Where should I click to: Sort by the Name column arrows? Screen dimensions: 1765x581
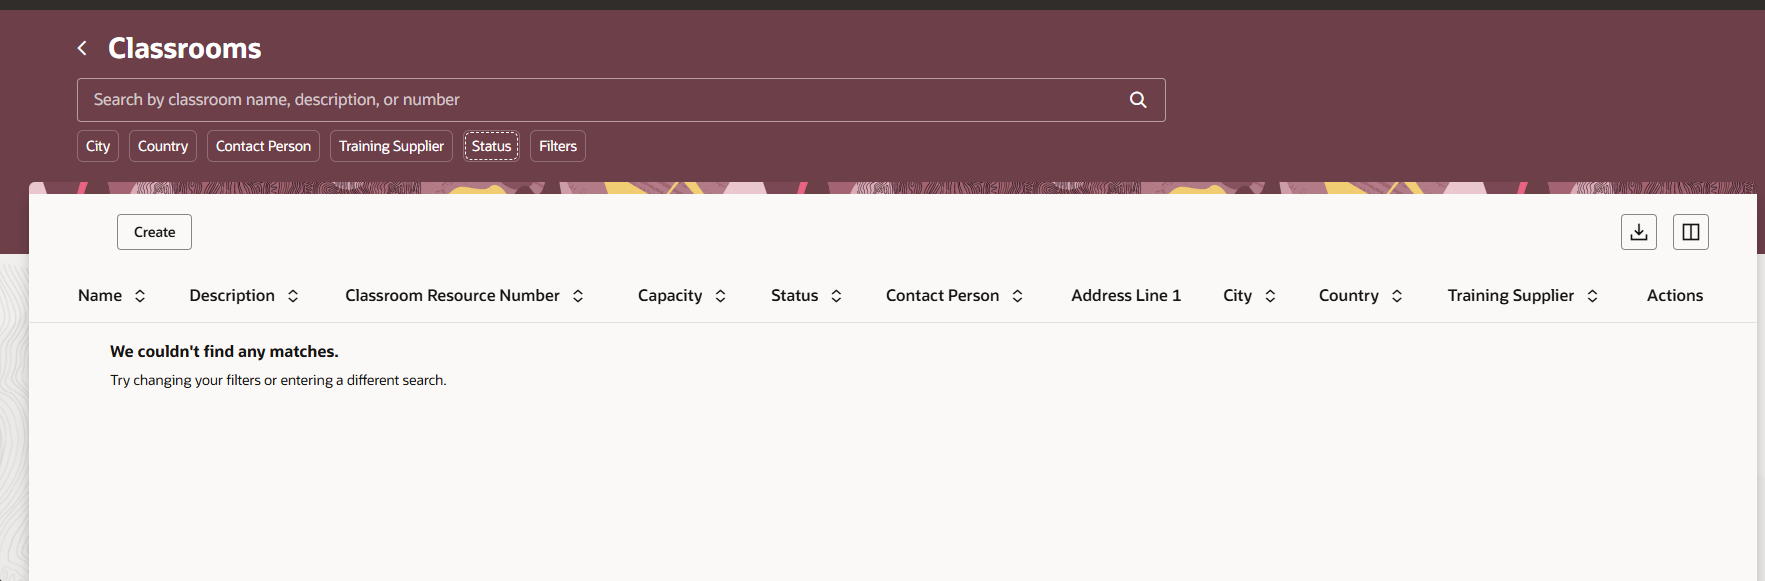pyautogui.click(x=140, y=296)
